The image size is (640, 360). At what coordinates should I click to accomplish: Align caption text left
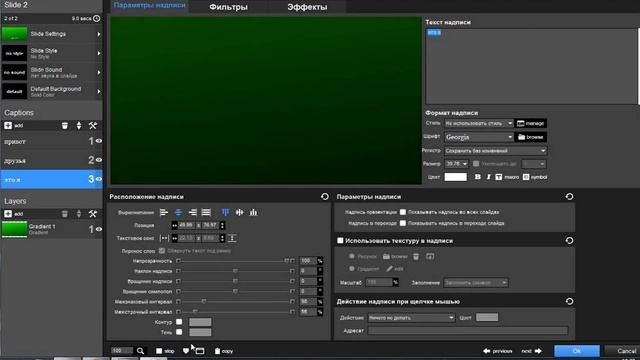164,212
